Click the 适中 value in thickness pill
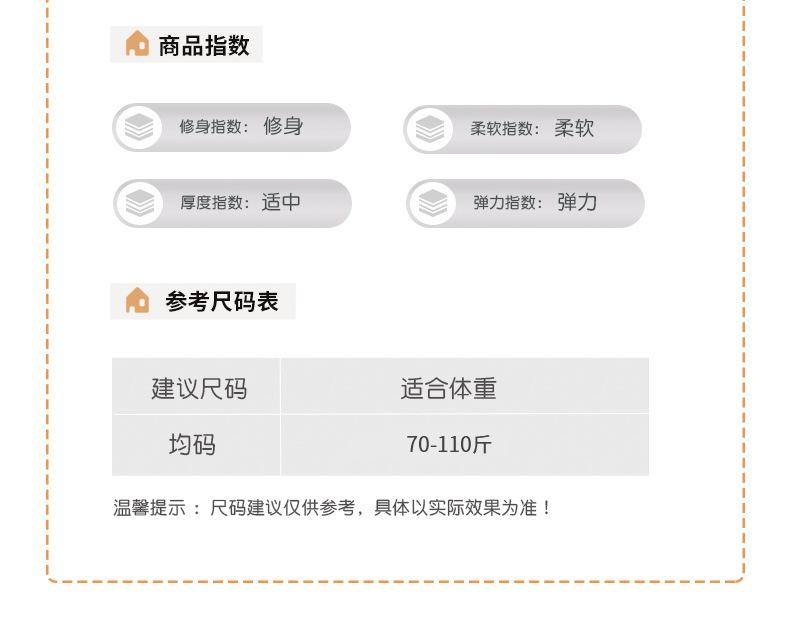The width and height of the screenshot is (790, 639). pyautogui.click(x=281, y=202)
